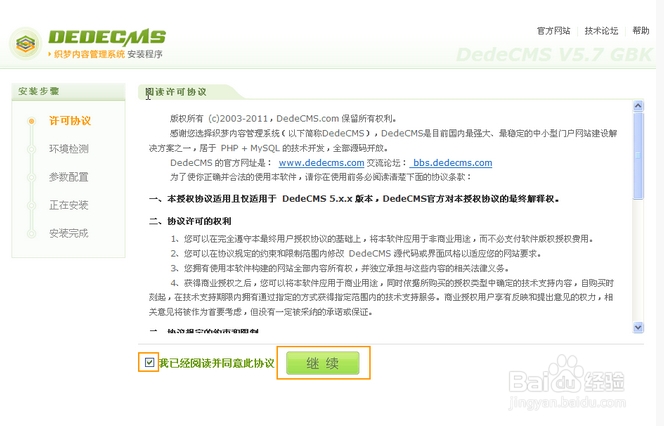The image size is (664, 426).
Task: Select the 正在安装 step
Action: (69, 205)
